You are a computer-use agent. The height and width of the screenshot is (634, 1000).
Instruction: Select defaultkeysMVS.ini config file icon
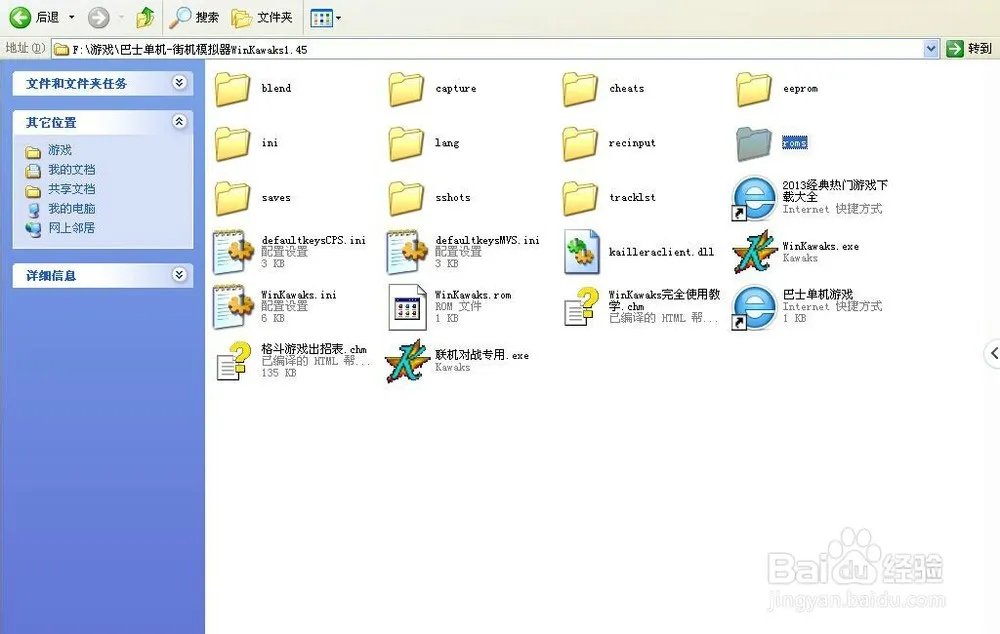point(406,252)
